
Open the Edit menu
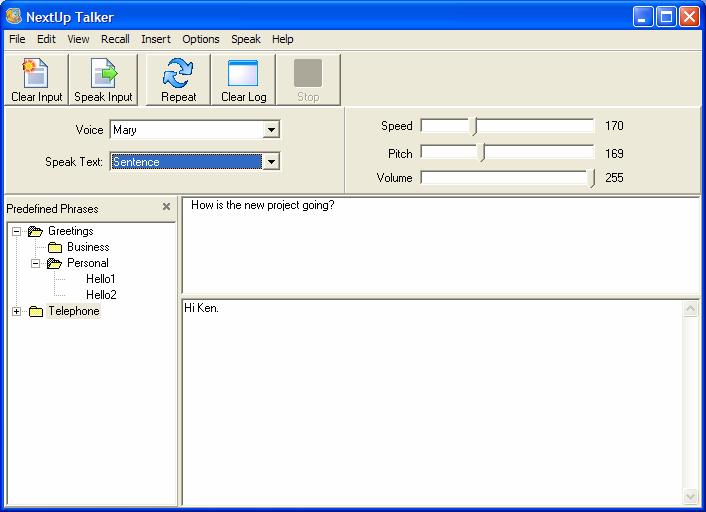[46, 39]
